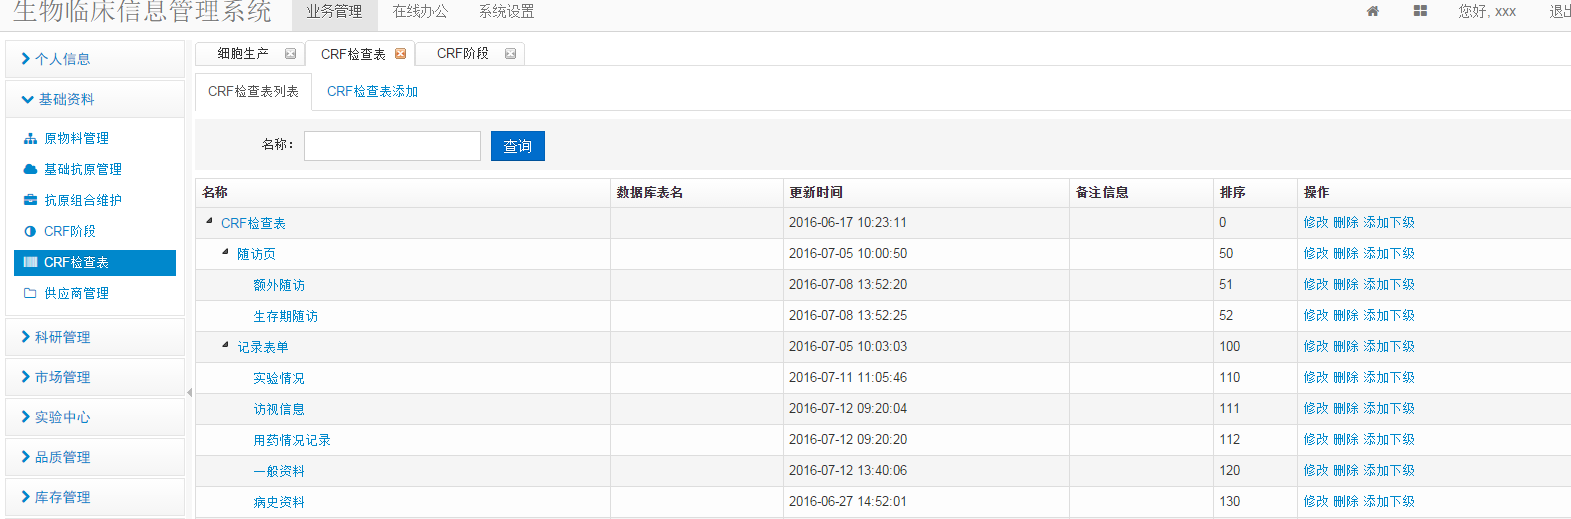Close the CRF阶段 tab with X icon
The width and height of the screenshot is (1571, 519).
[510, 54]
